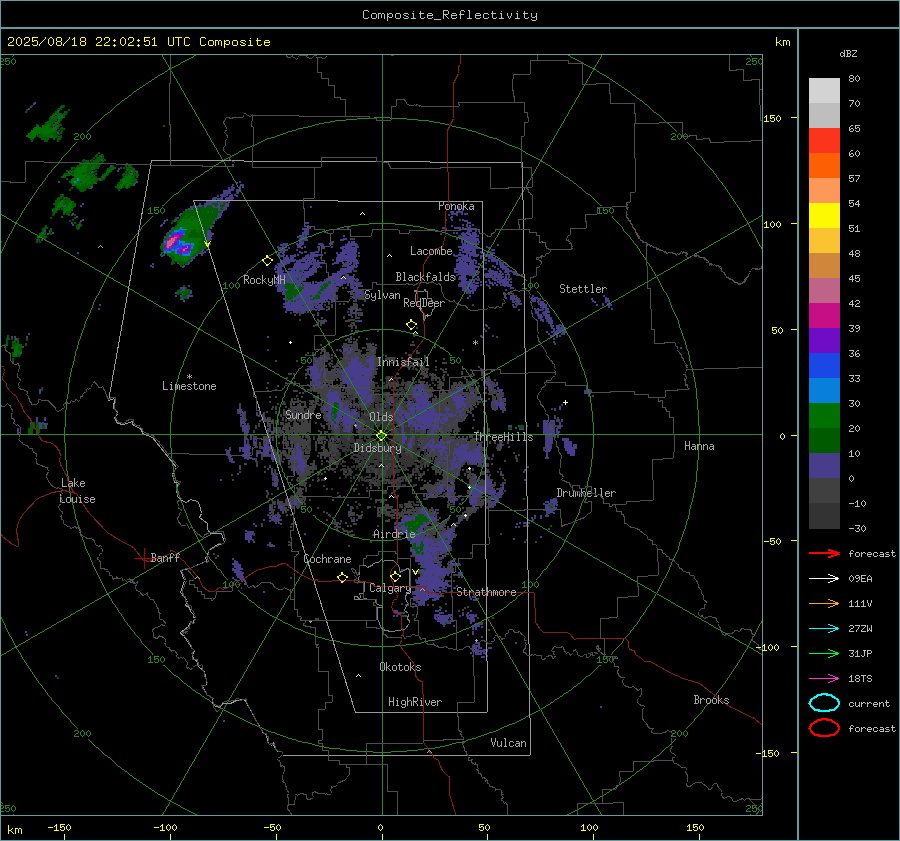Click the Sylvan label

click(382, 295)
